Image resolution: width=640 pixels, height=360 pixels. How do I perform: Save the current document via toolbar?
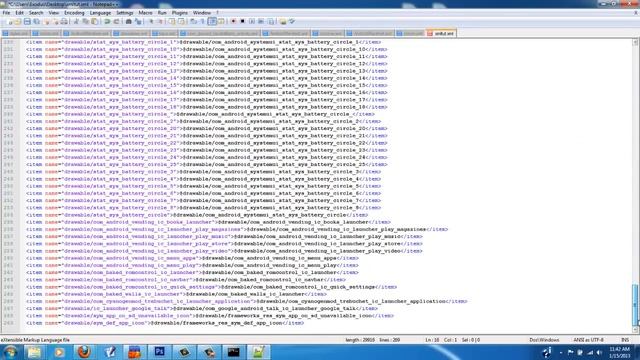[27, 21]
